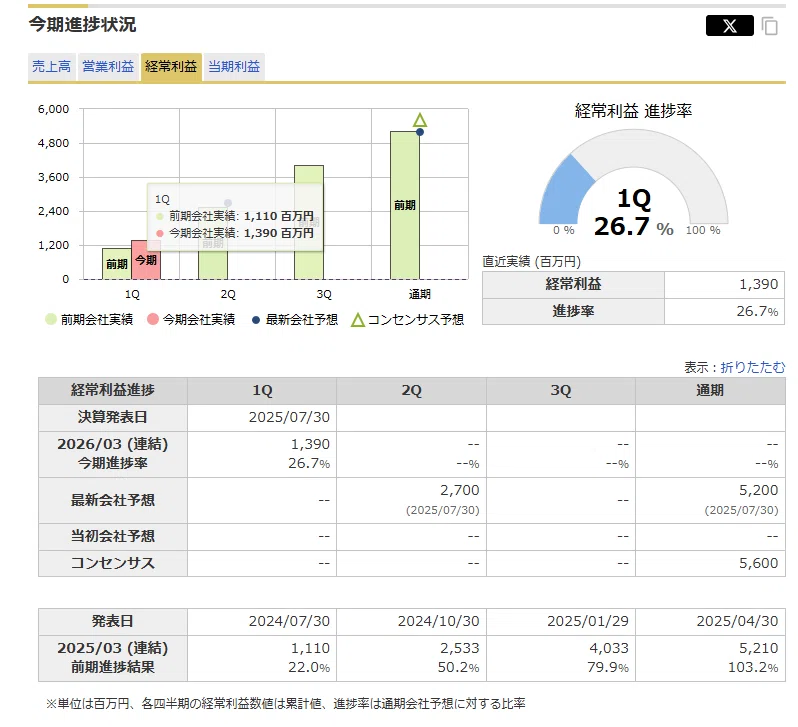The width and height of the screenshot is (798, 727).
Task: Select the 経常利益 tab
Action: click(171, 67)
